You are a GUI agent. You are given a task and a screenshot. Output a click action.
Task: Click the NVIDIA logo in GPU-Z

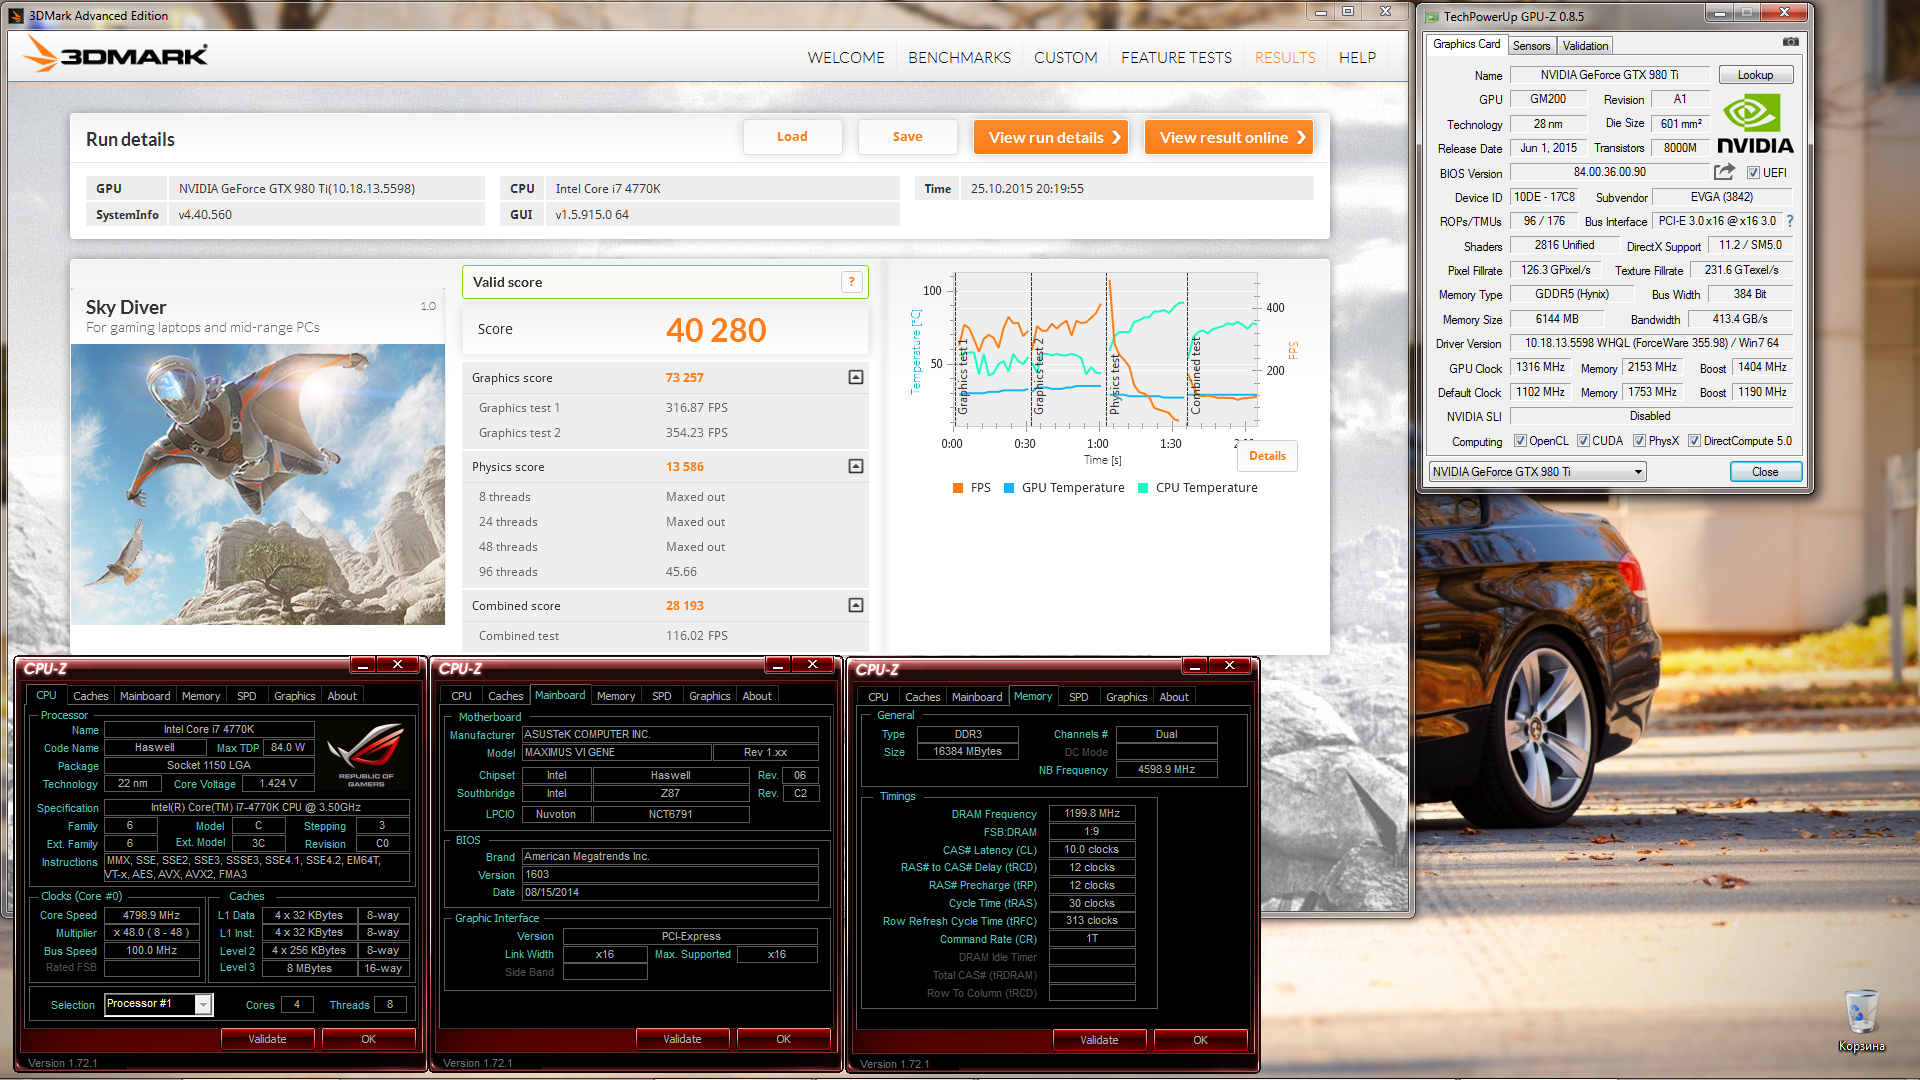coord(1755,122)
